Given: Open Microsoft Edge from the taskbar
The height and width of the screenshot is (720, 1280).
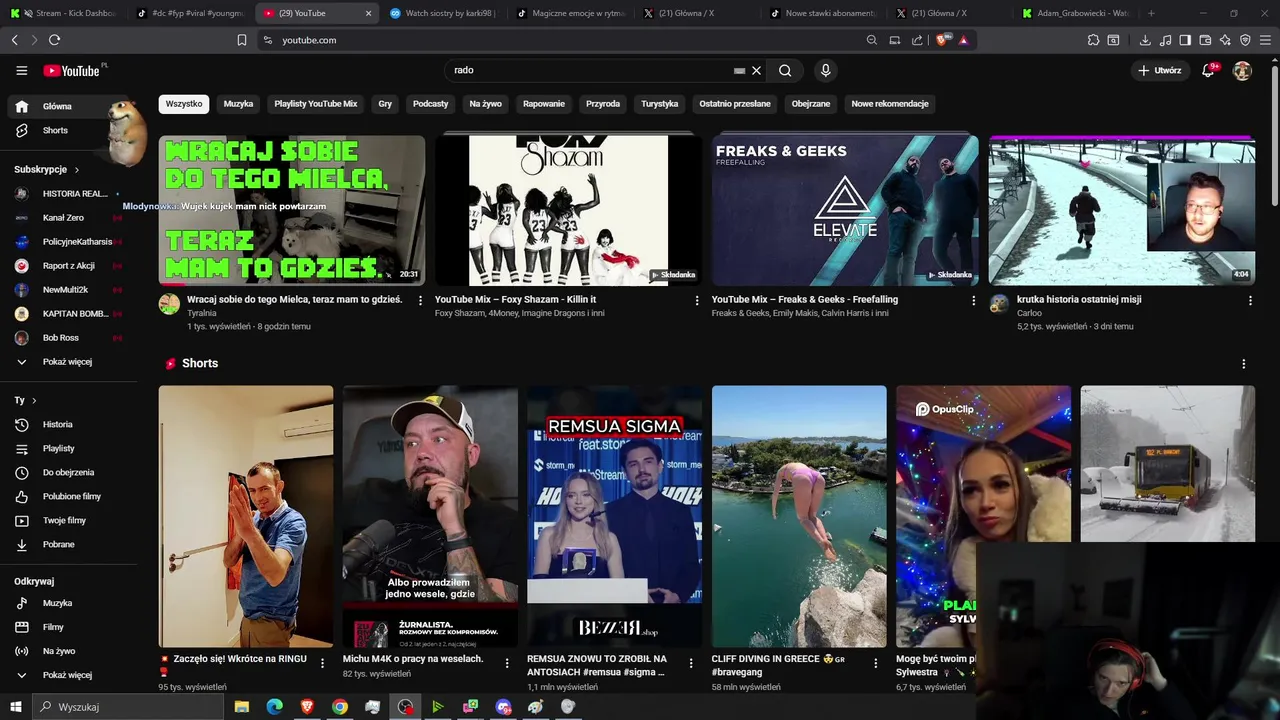Looking at the screenshot, I should 275,707.
